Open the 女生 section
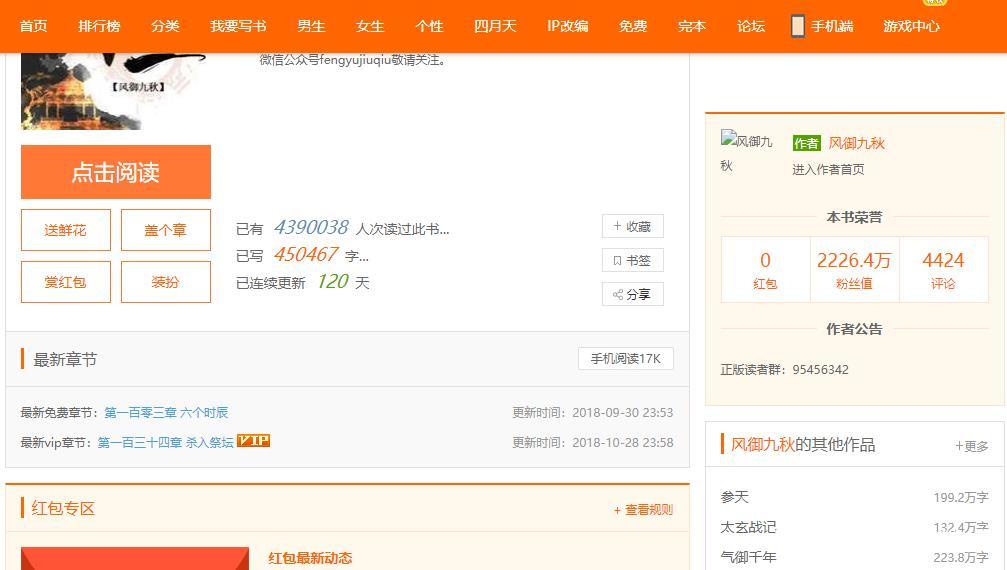The height and width of the screenshot is (570, 1007). click(370, 26)
